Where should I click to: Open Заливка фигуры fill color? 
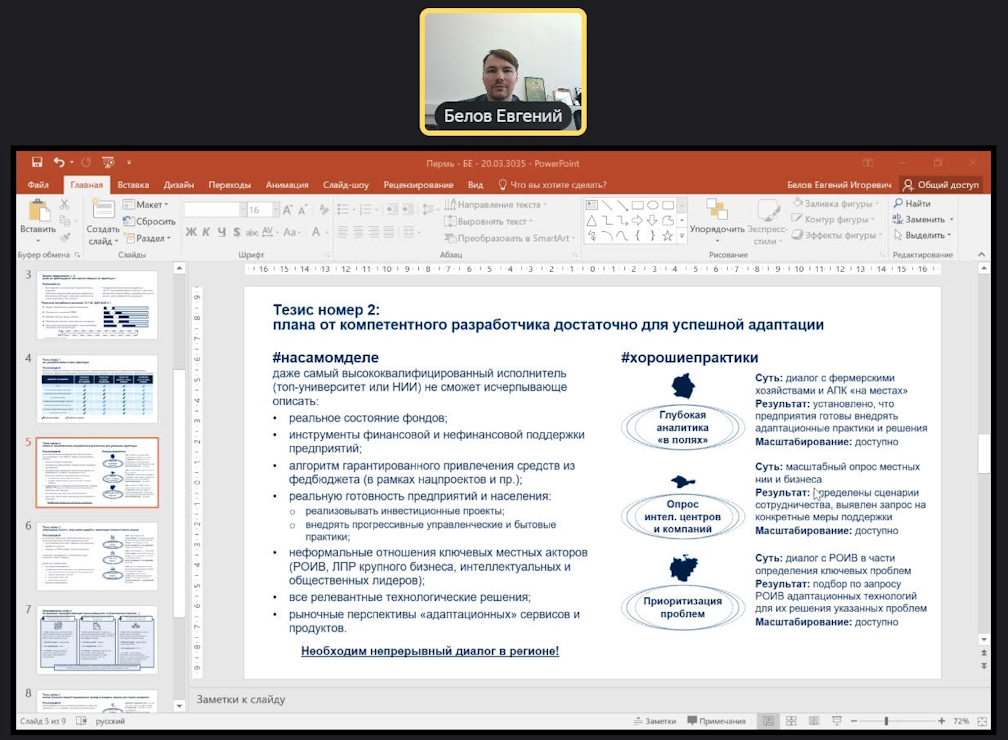[x=834, y=203]
